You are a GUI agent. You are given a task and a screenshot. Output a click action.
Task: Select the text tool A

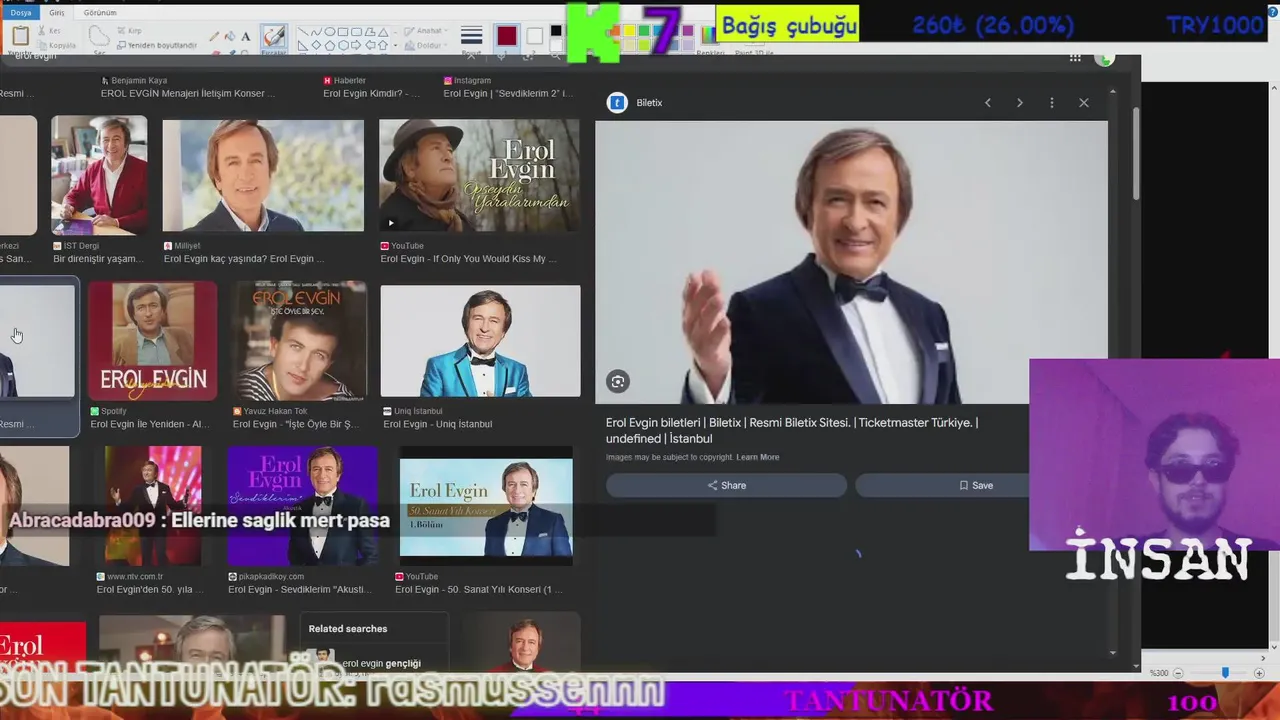(x=245, y=37)
